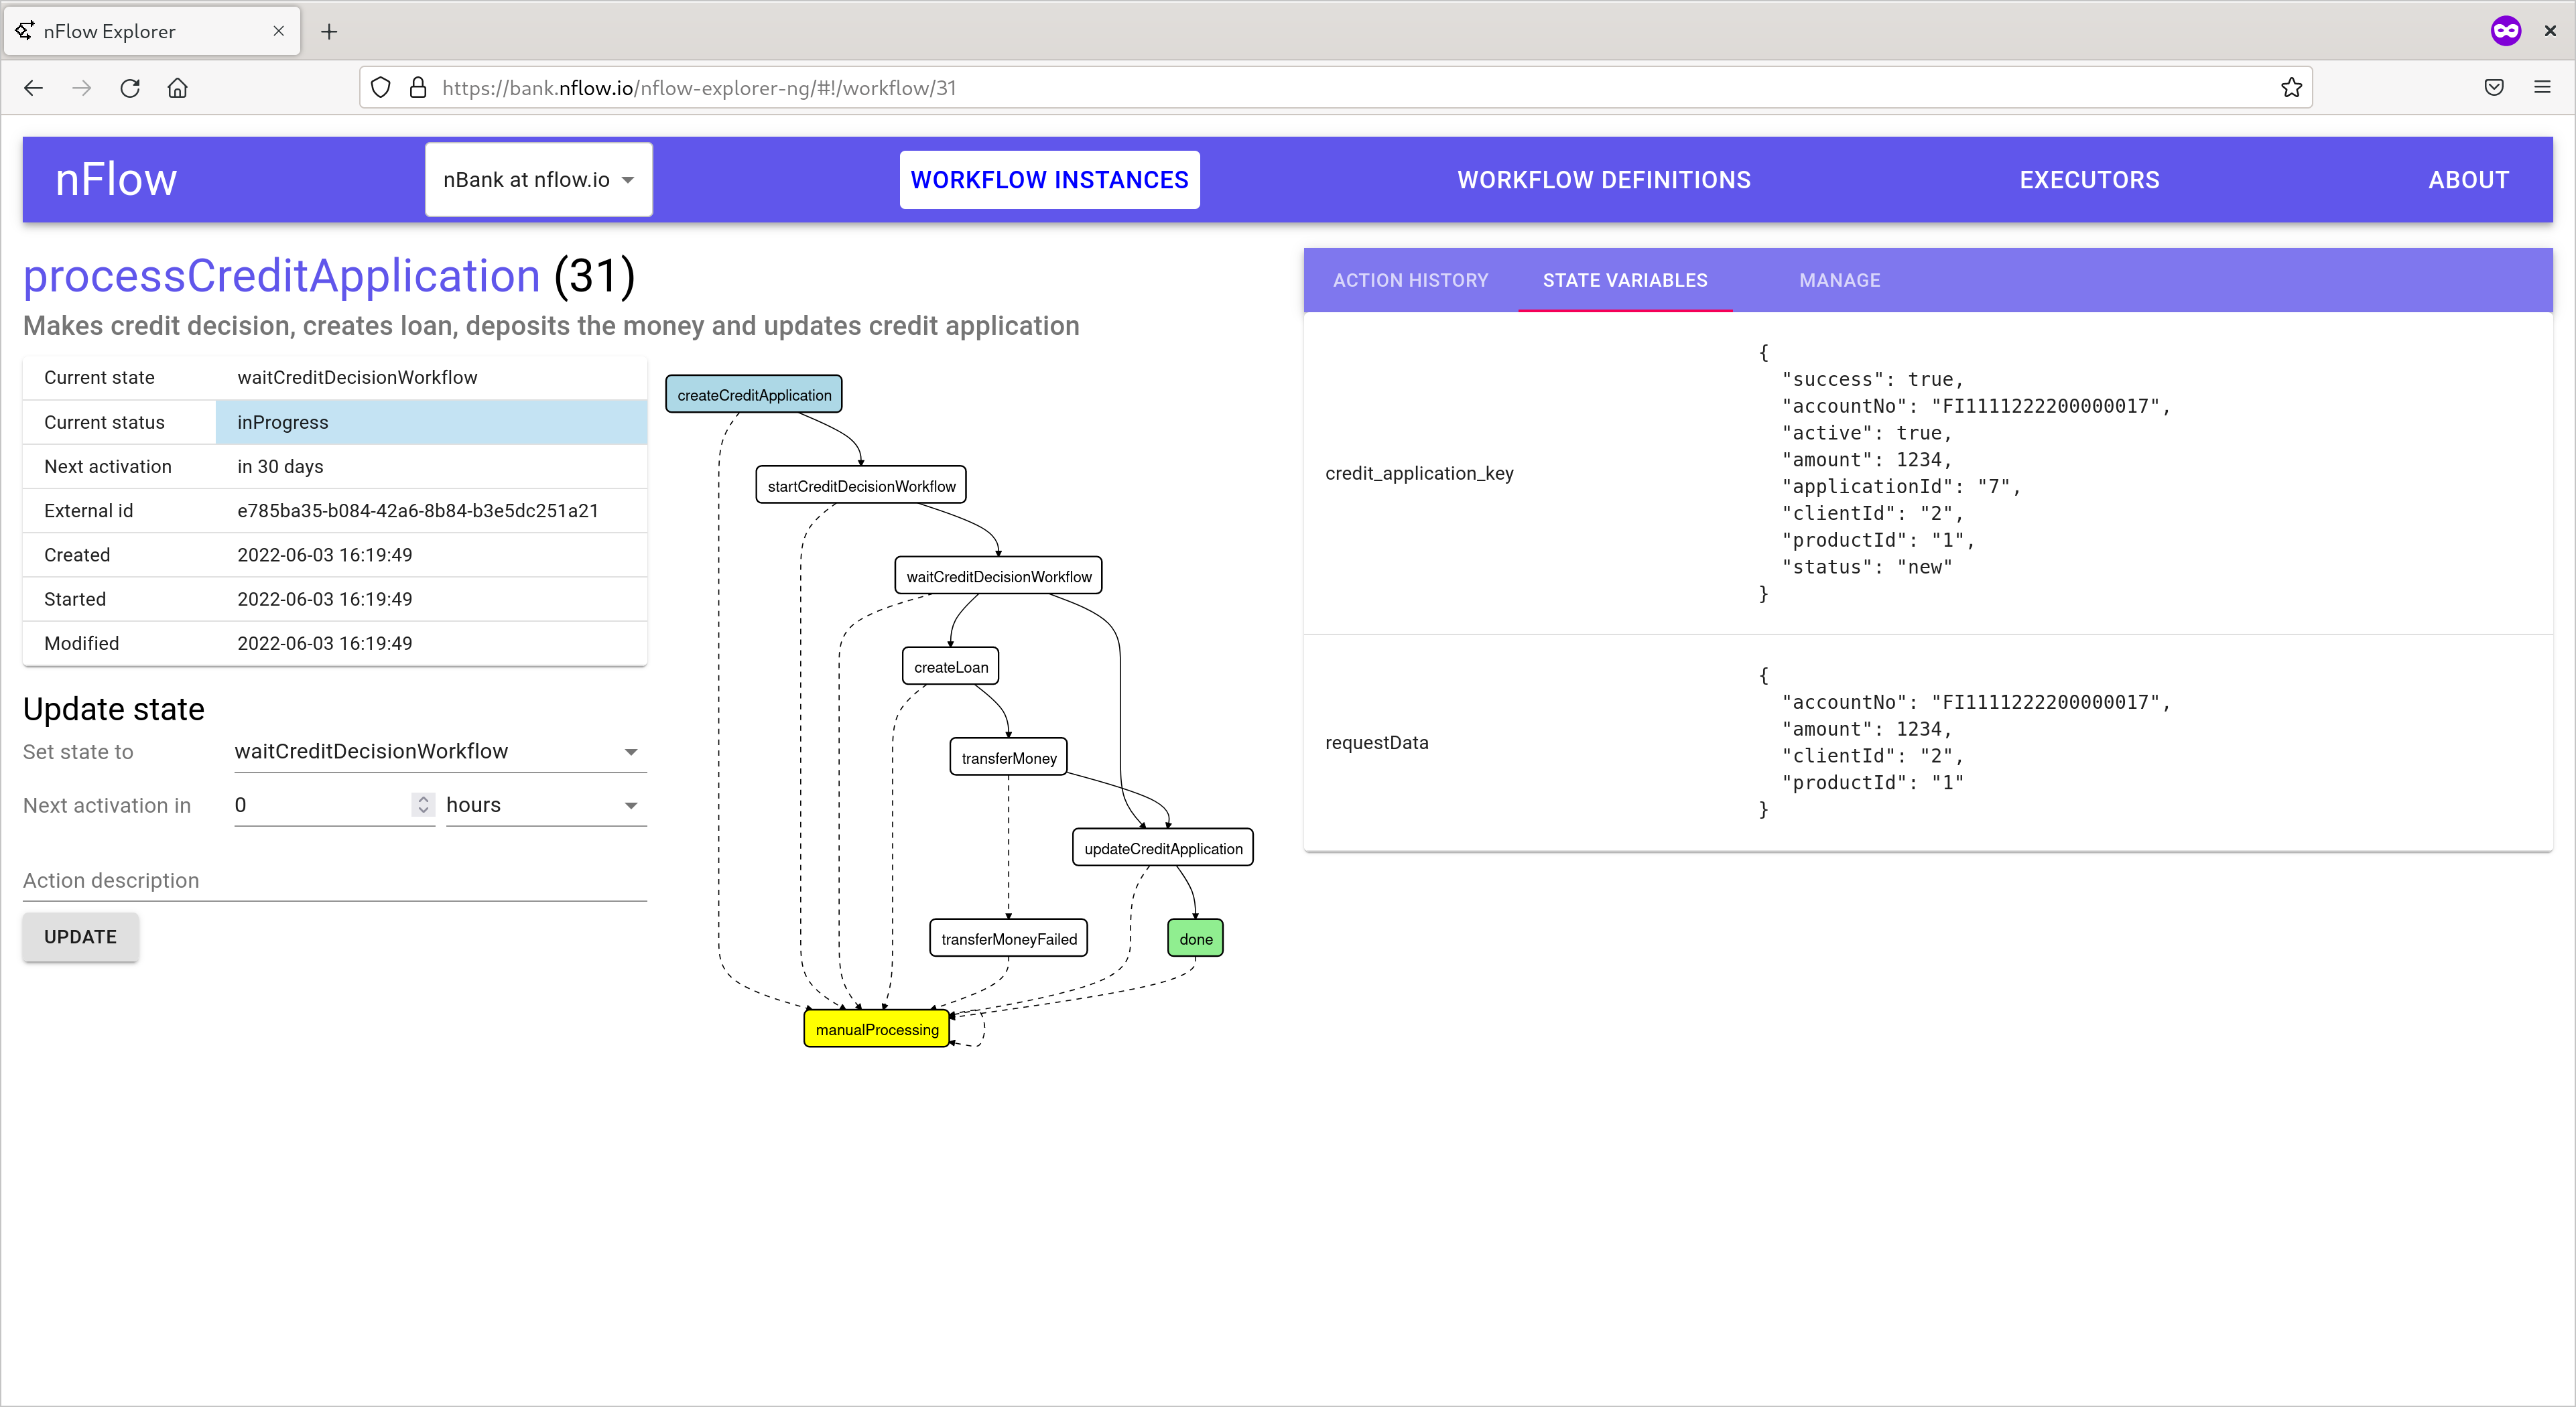Open the Firefox hamburger menu icon

pyautogui.click(x=2541, y=88)
